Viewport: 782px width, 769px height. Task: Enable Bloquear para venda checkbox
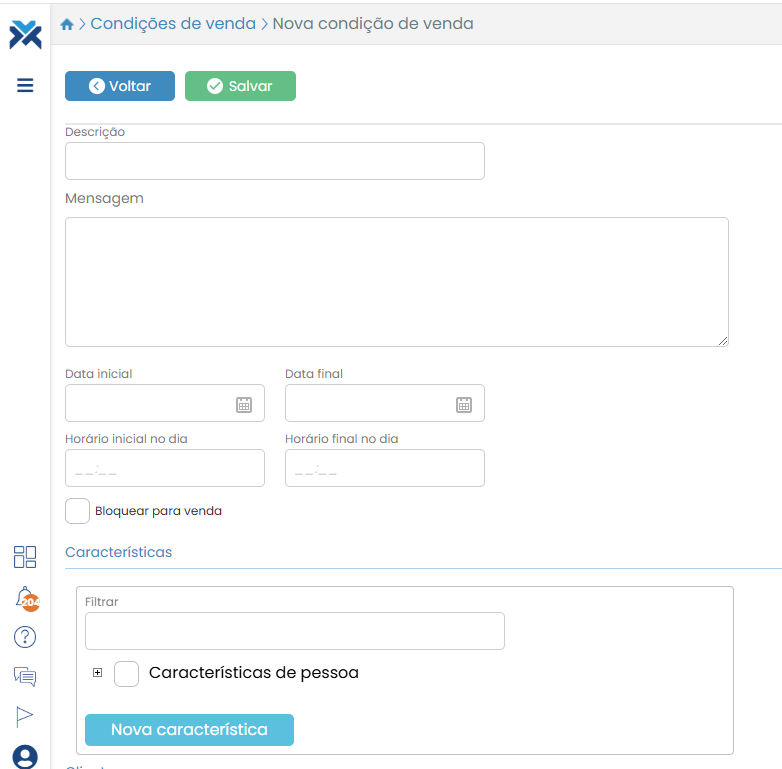77,511
